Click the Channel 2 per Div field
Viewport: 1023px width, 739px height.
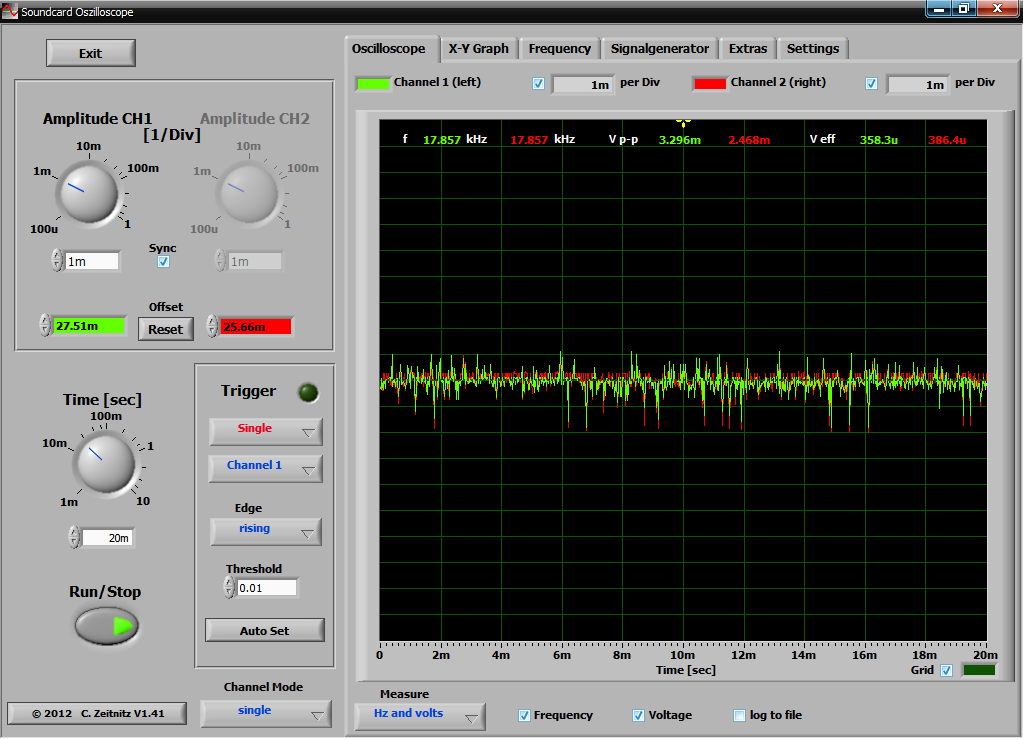(x=917, y=85)
